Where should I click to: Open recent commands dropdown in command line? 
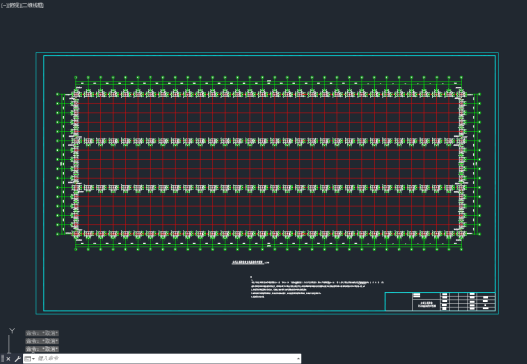click(30, 359)
